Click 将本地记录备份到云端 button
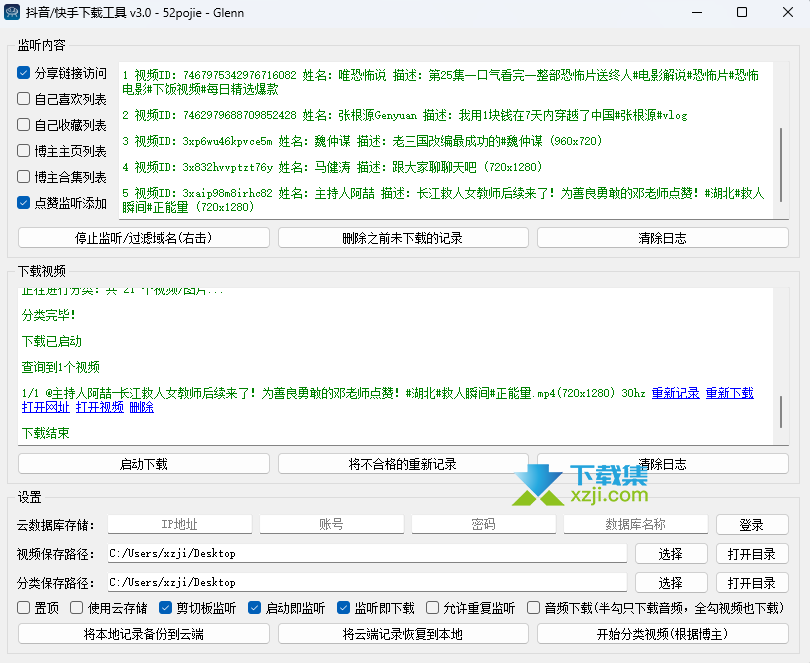 point(144,634)
